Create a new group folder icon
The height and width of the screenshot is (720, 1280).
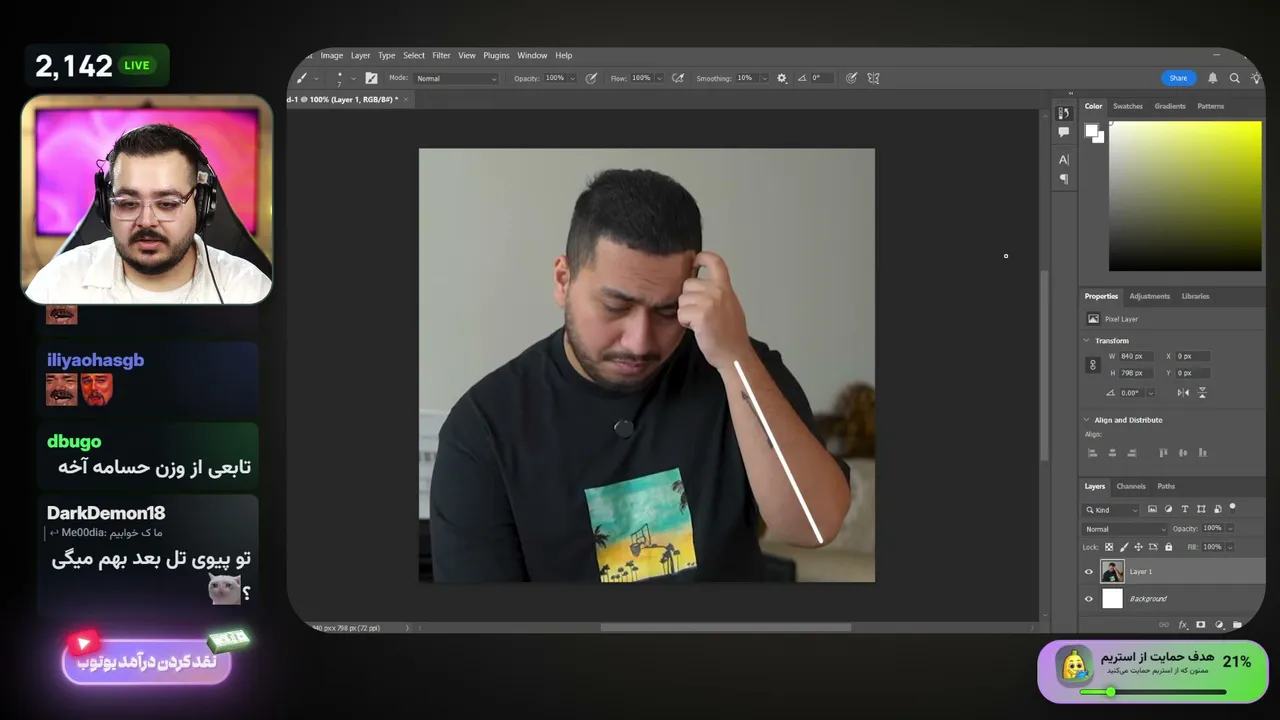[1237, 625]
